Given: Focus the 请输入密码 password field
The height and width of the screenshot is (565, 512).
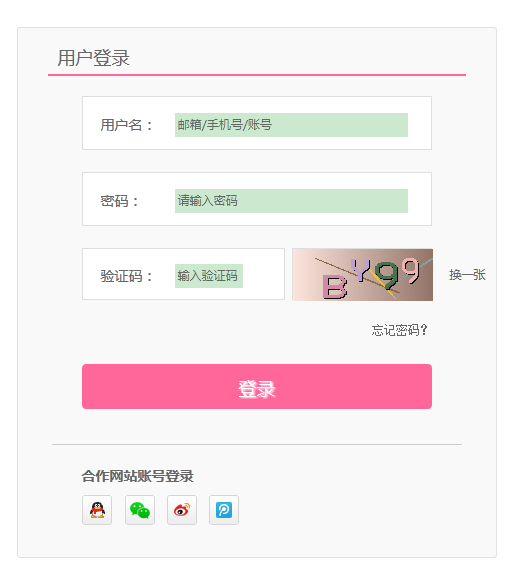Looking at the screenshot, I should [291, 201].
